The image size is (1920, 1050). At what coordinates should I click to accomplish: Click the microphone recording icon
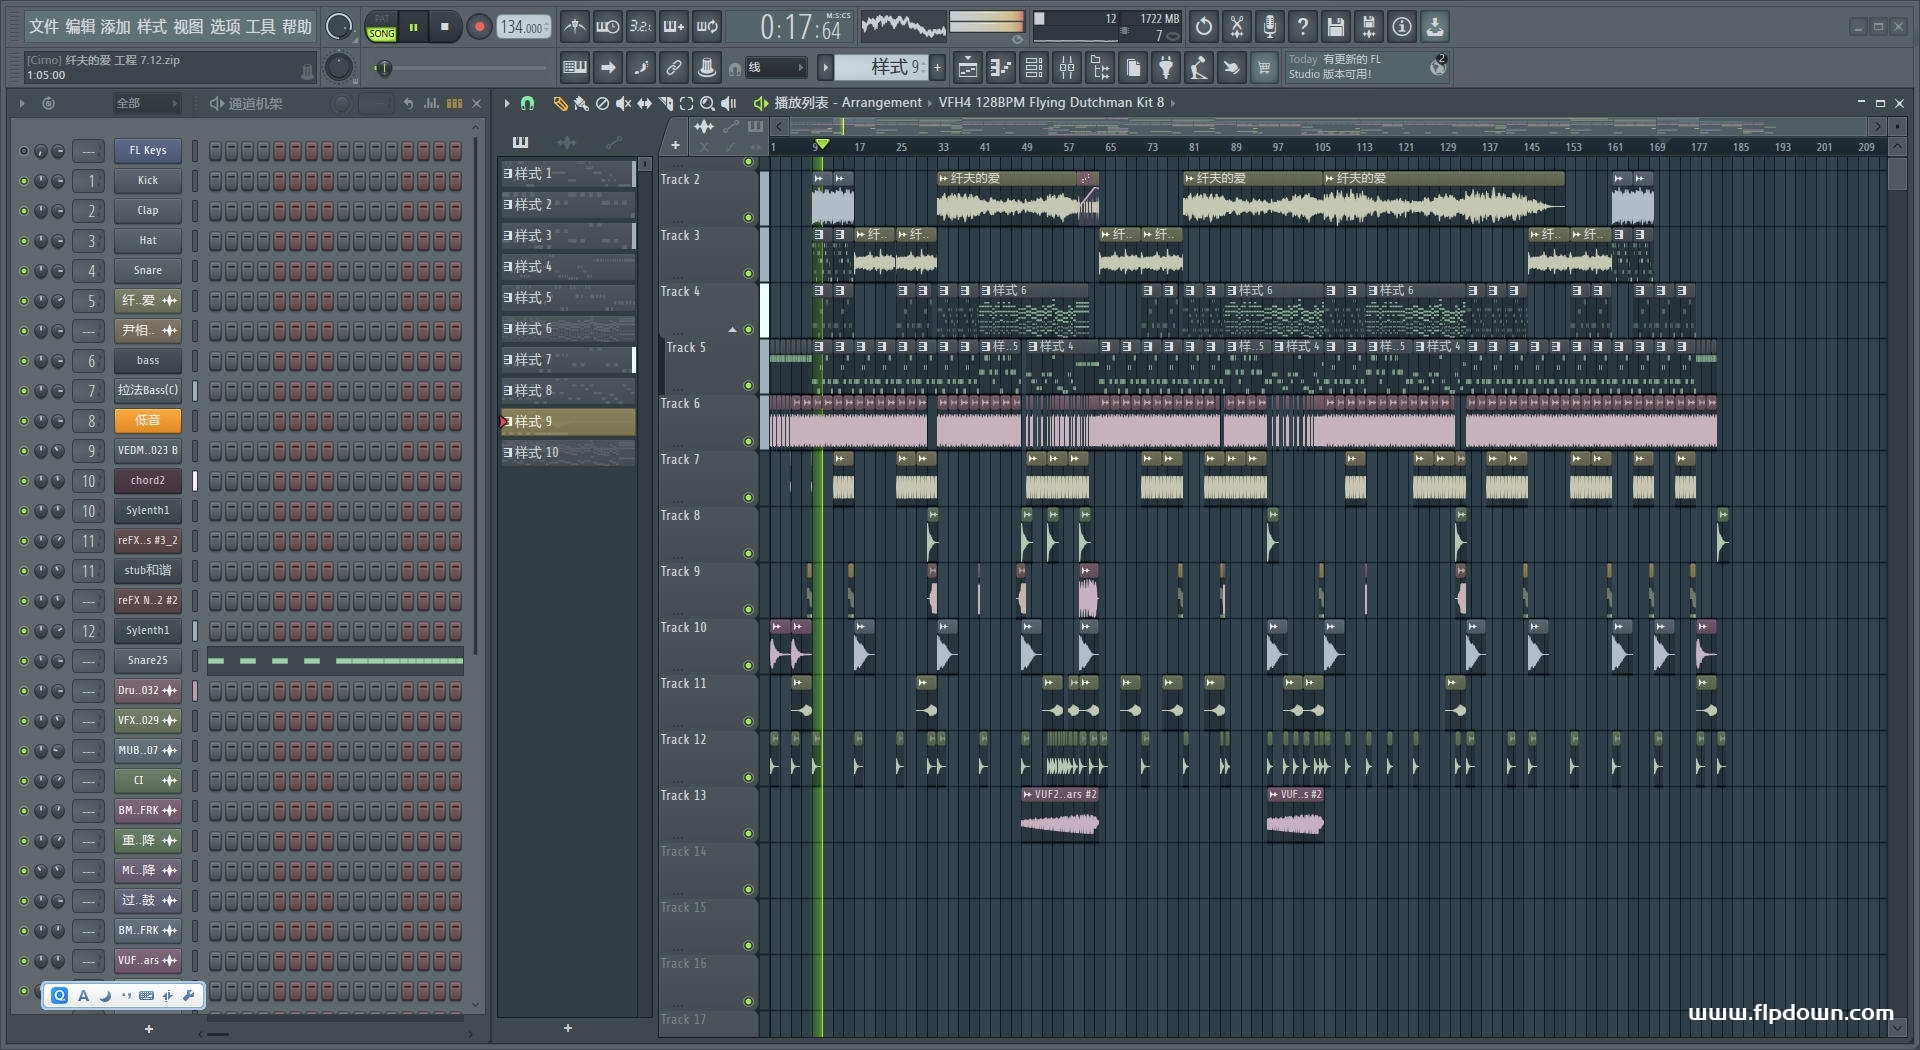1269,27
